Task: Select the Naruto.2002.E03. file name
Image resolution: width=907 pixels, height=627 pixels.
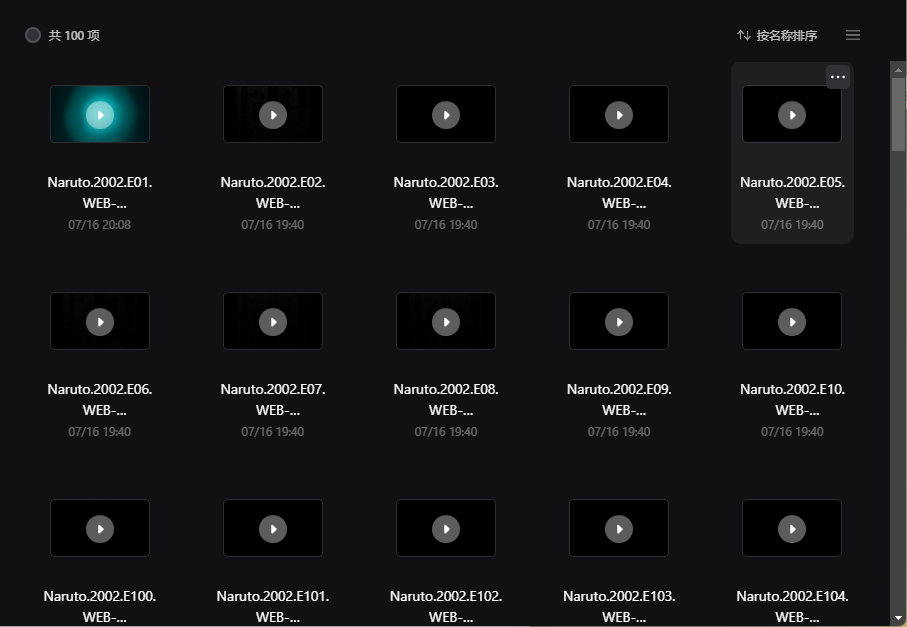Action: pyautogui.click(x=446, y=193)
